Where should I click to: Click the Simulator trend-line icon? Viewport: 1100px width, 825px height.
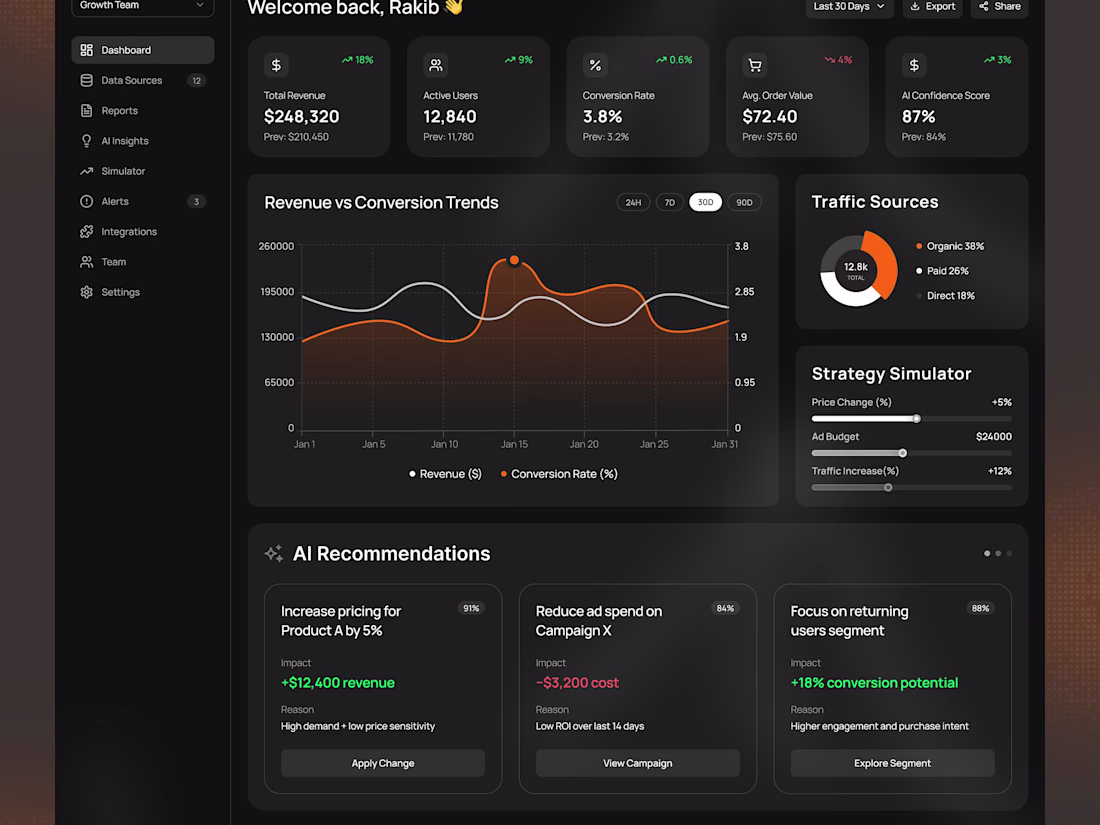86,170
